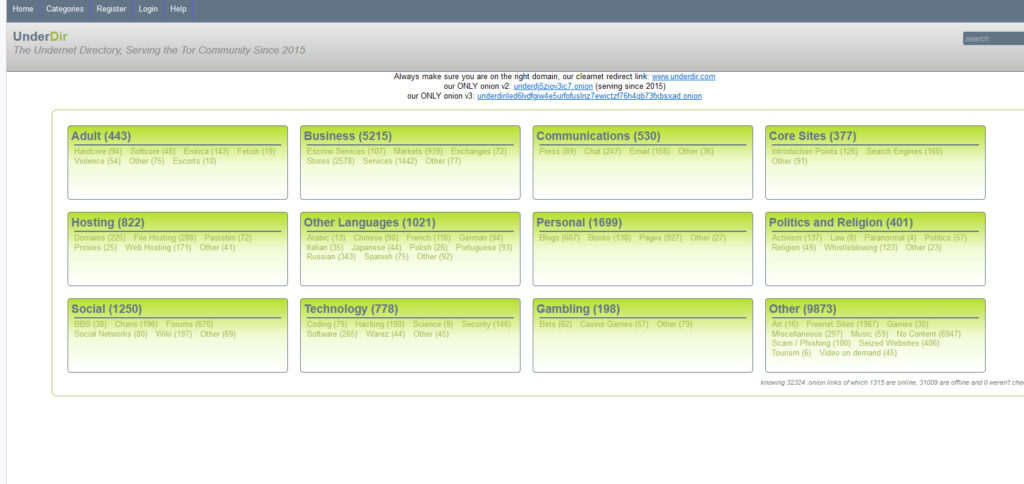Select Exchanges (72) subcategory
This screenshot has height=484, width=1024.
[x=479, y=152]
